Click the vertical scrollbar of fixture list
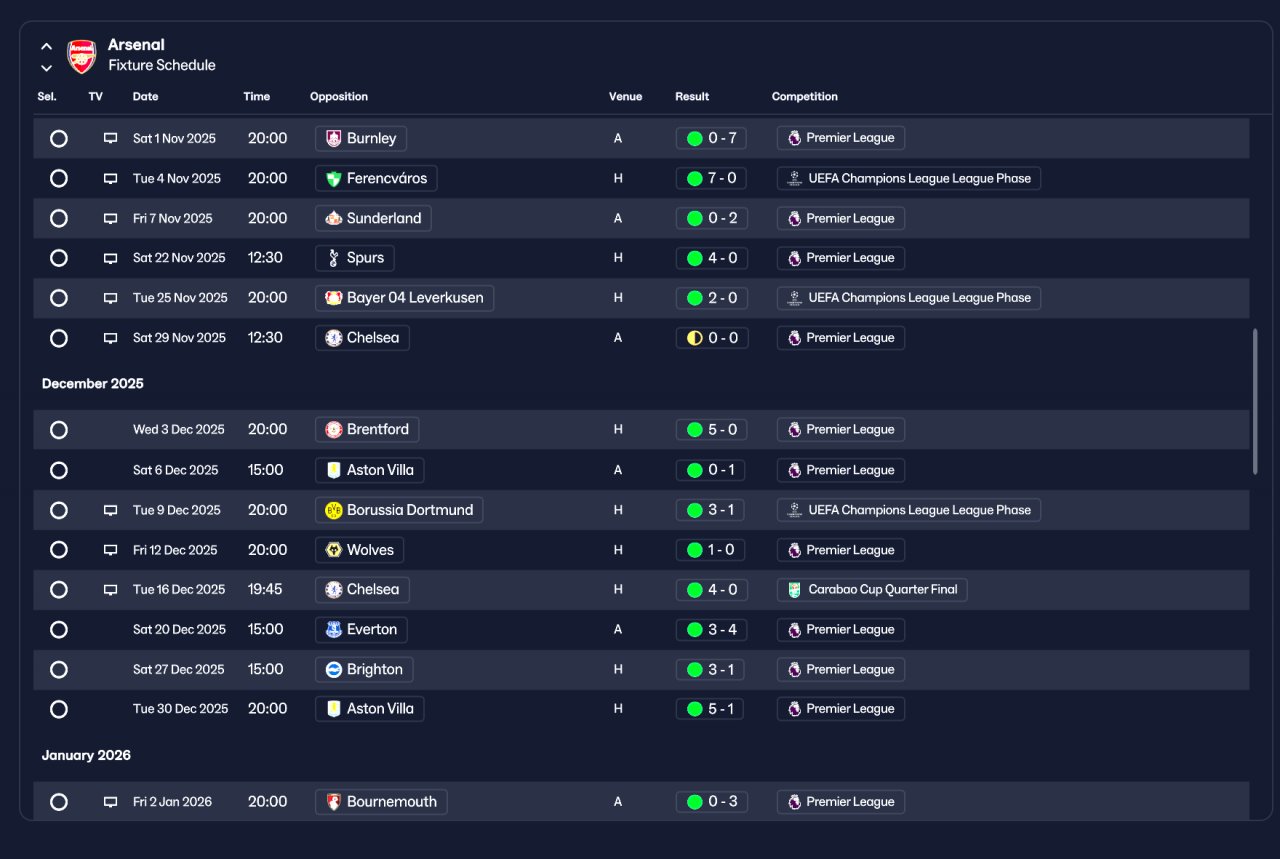Image resolution: width=1280 pixels, height=859 pixels. pos(1256,402)
